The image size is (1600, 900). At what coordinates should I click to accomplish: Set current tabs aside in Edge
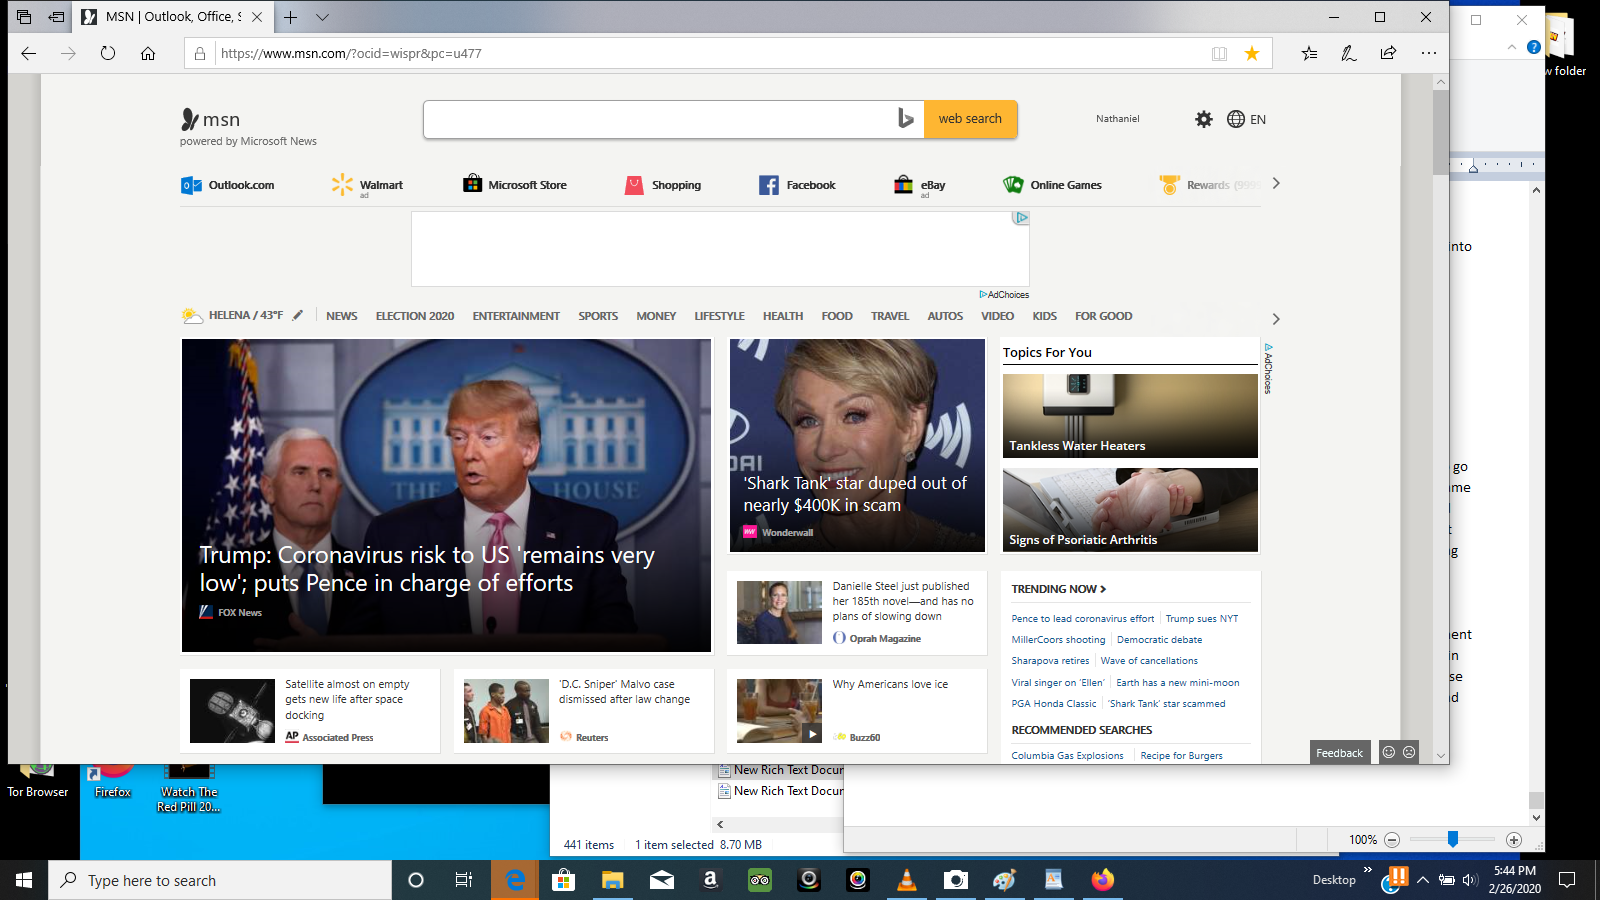(x=56, y=17)
